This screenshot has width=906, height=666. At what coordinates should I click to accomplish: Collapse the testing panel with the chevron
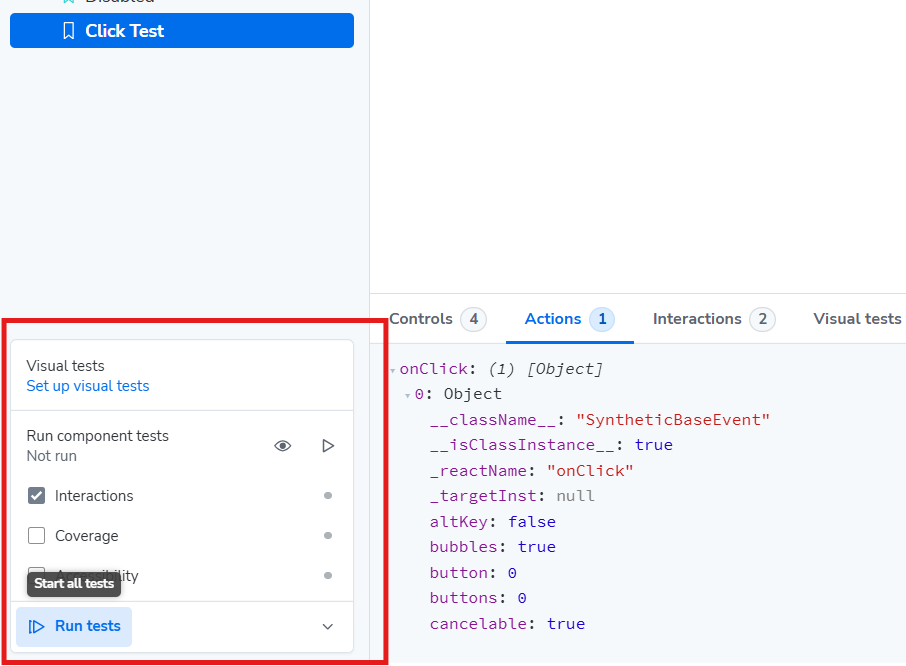point(328,627)
